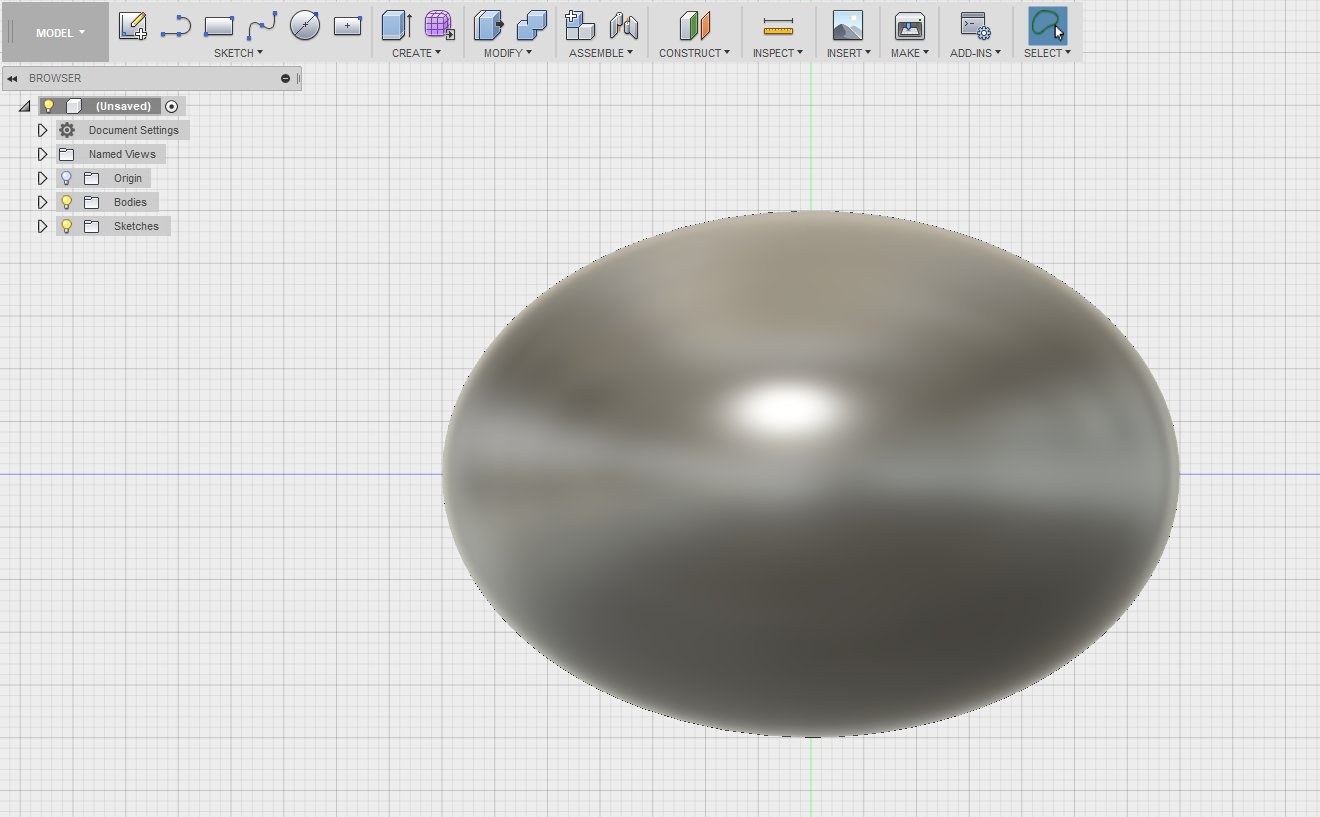Open the CREATE dropdown menu
The width and height of the screenshot is (1320, 817).
[x=416, y=53]
